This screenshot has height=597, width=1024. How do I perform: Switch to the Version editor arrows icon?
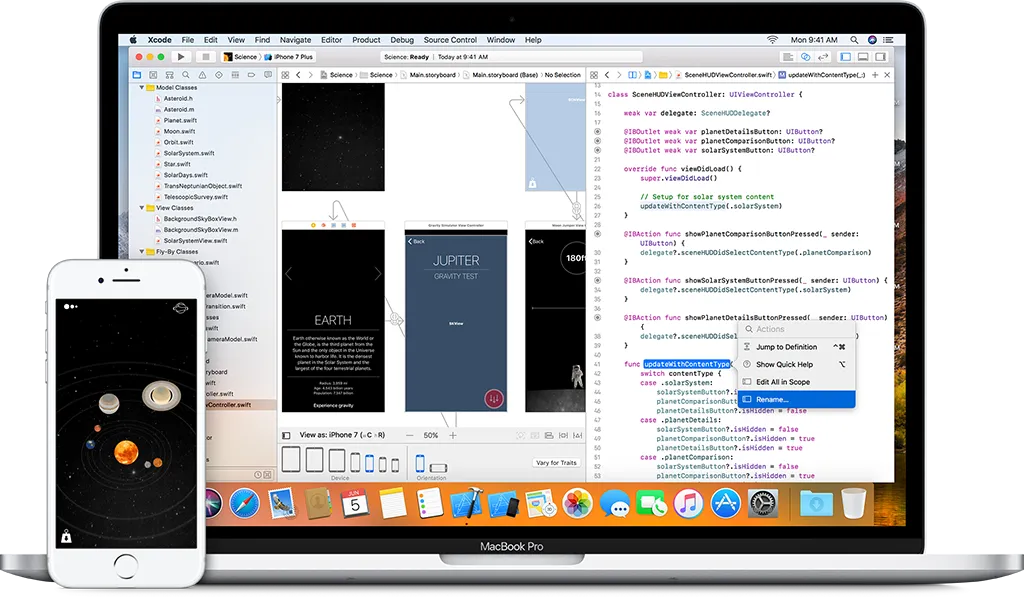pyautogui.click(x=824, y=57)
